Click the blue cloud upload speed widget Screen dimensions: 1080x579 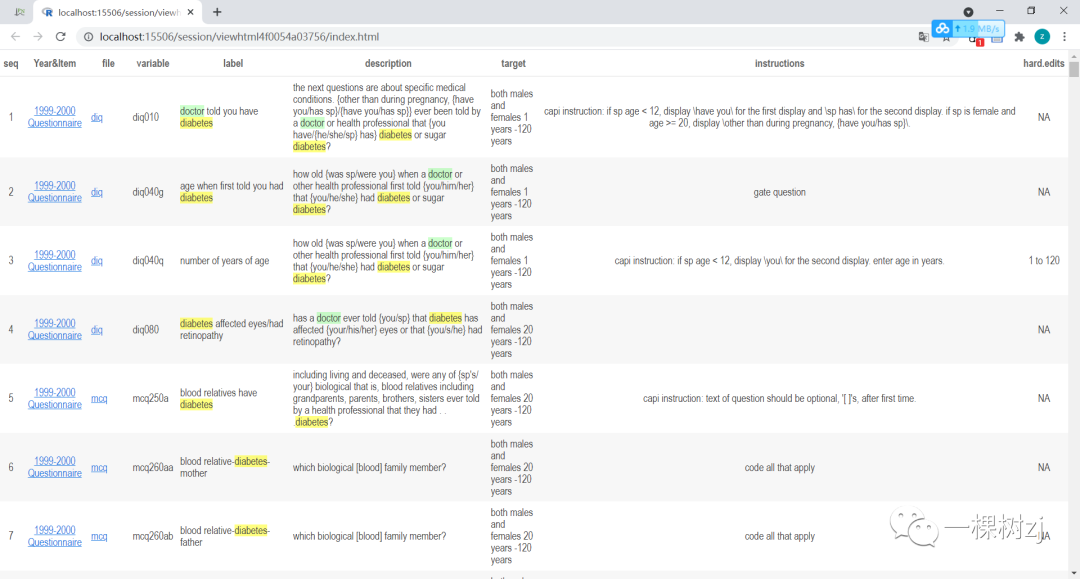click(x=968, y=28)
